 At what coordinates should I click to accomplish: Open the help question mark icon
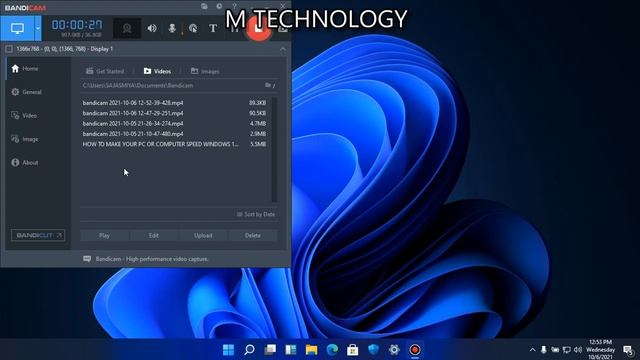click(234, 6)
